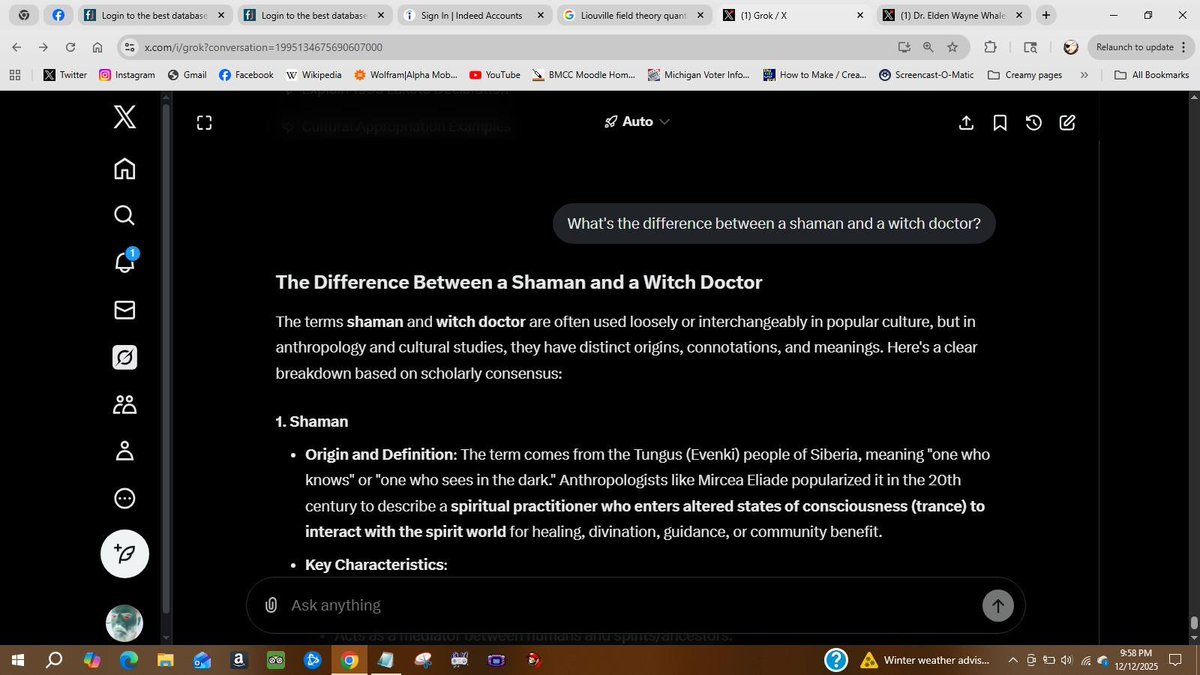Open the Creamy pages bookmark folder
1200x675 pixels.
(1025, 75)
